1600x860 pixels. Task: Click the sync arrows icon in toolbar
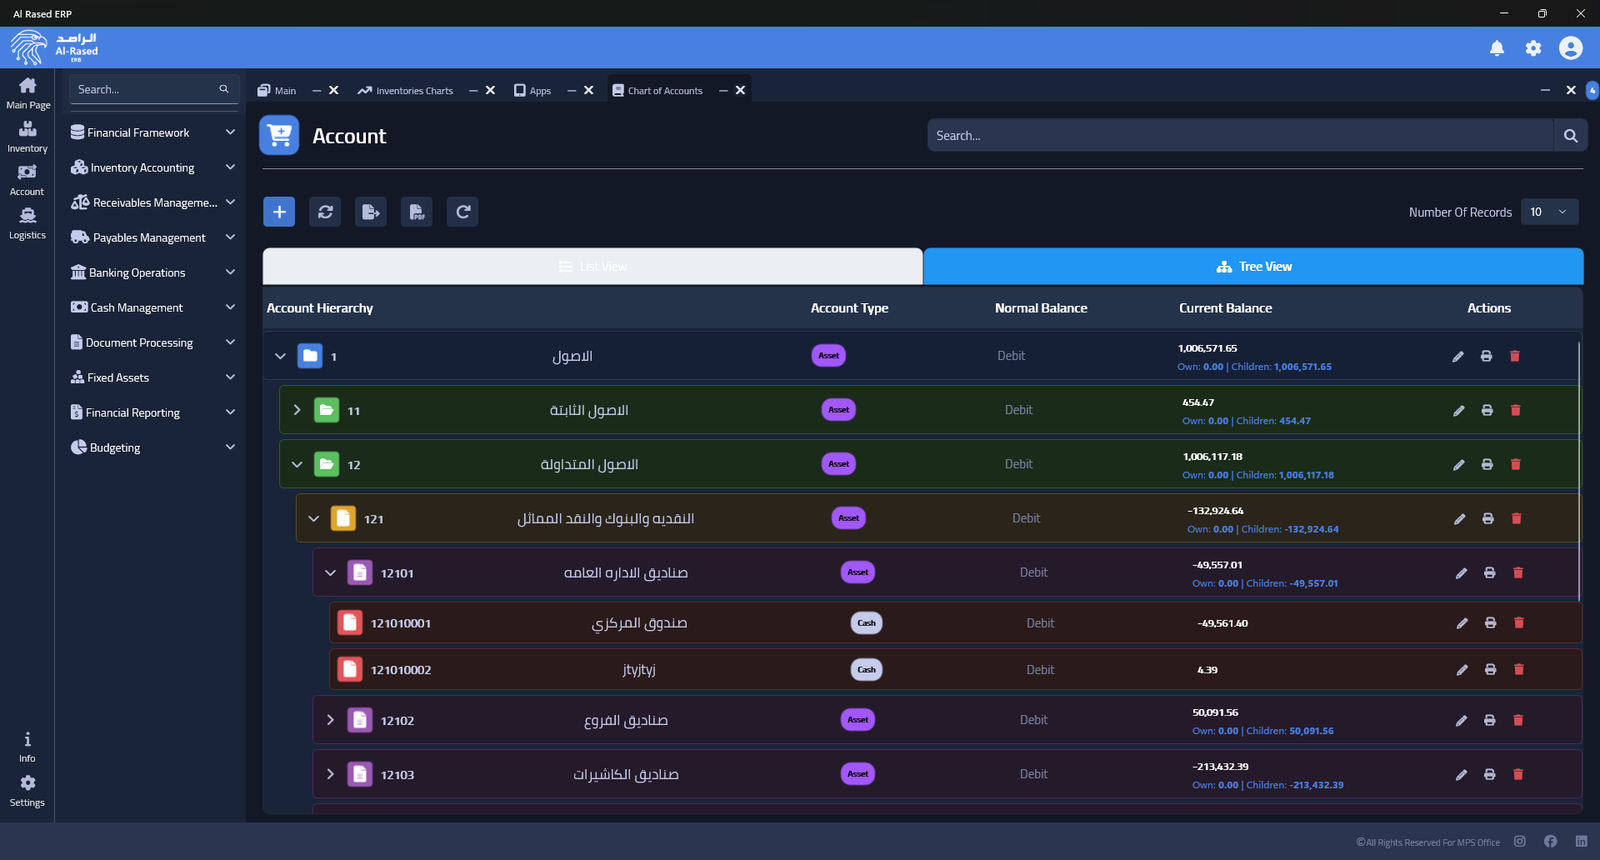325,212
